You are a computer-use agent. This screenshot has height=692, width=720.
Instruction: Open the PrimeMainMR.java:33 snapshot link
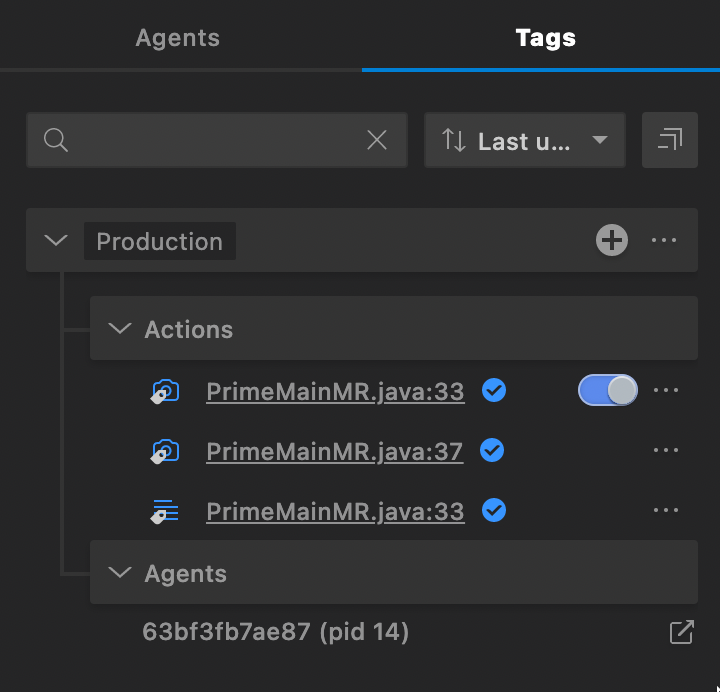pos(335,392)
